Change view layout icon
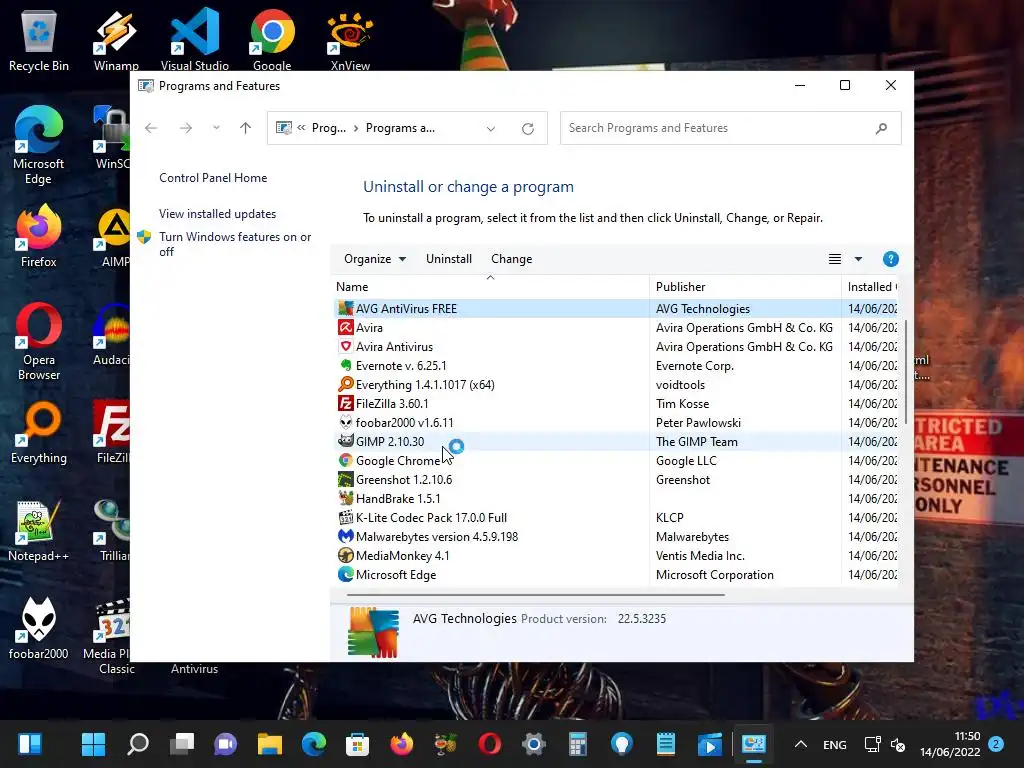Image resolution: width=1024 pixels, height=768 pixels. pyautogui.click(x=835, y=259)
